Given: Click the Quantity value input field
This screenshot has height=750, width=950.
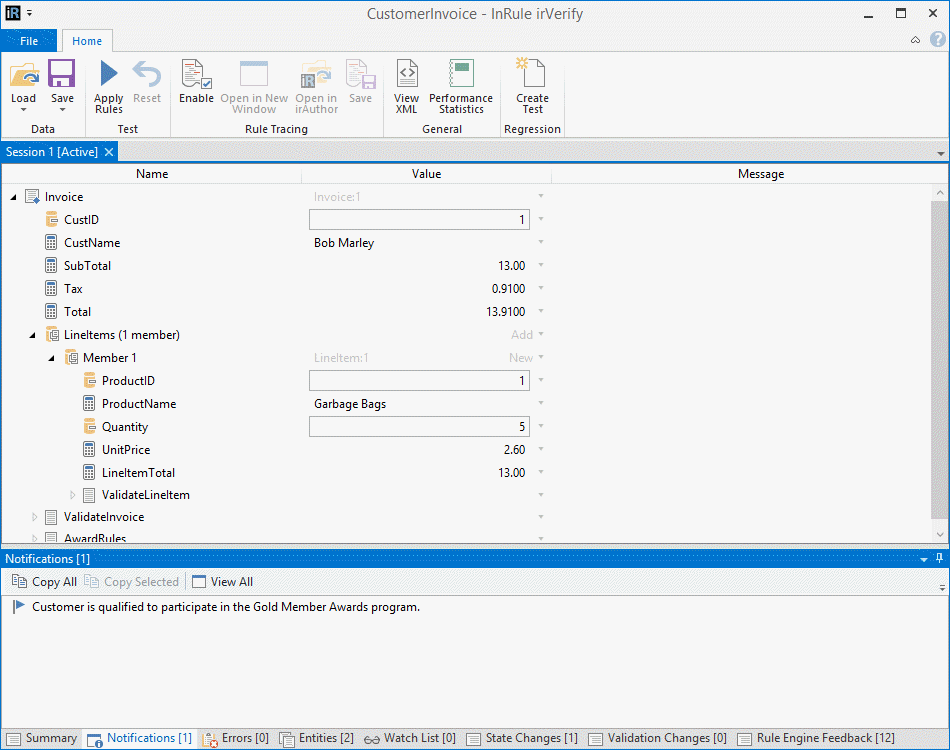Looking at the screenshot, I should point(419,427).
